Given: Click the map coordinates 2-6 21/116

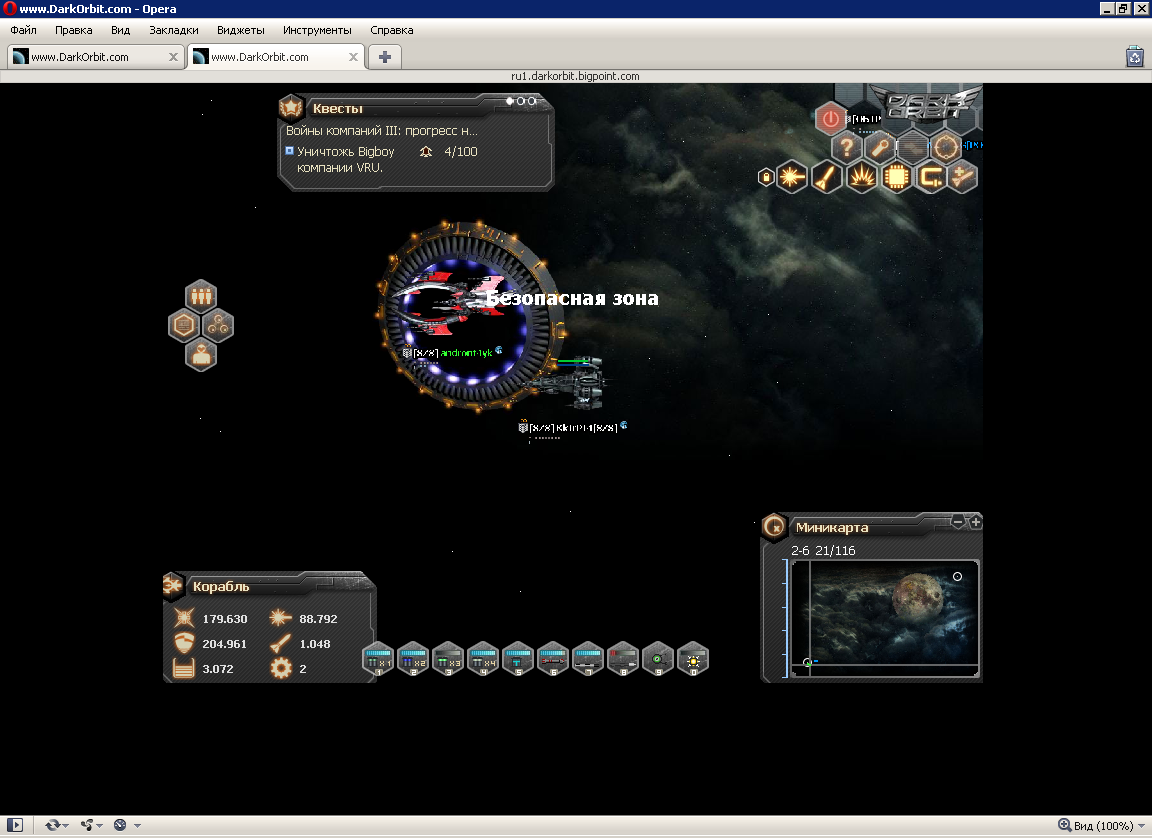Looking at the screenshot, I should pyautogui.click(x=824, y=551).
